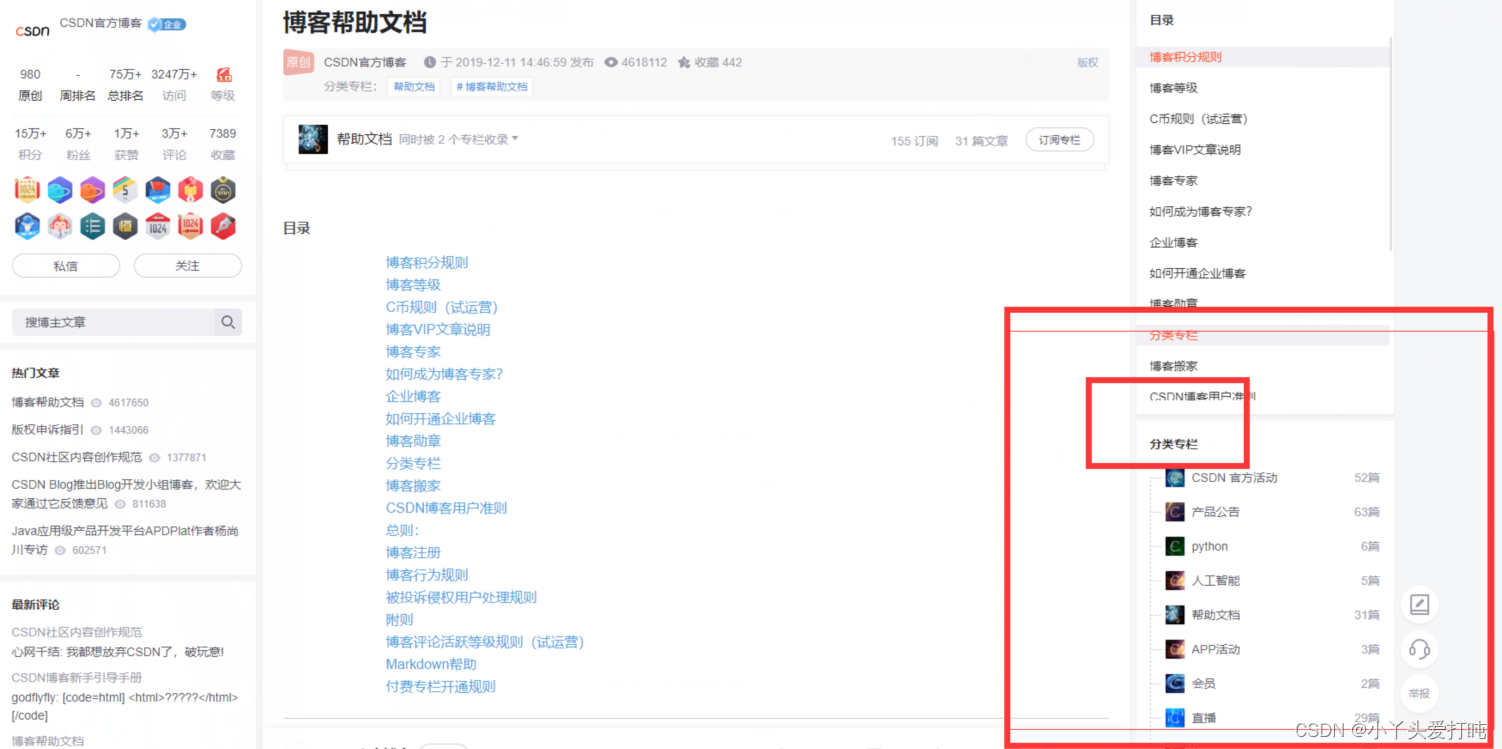
Task: Click the CSDN 官方活动 column icon
Action: click(x=1175, y=478)
